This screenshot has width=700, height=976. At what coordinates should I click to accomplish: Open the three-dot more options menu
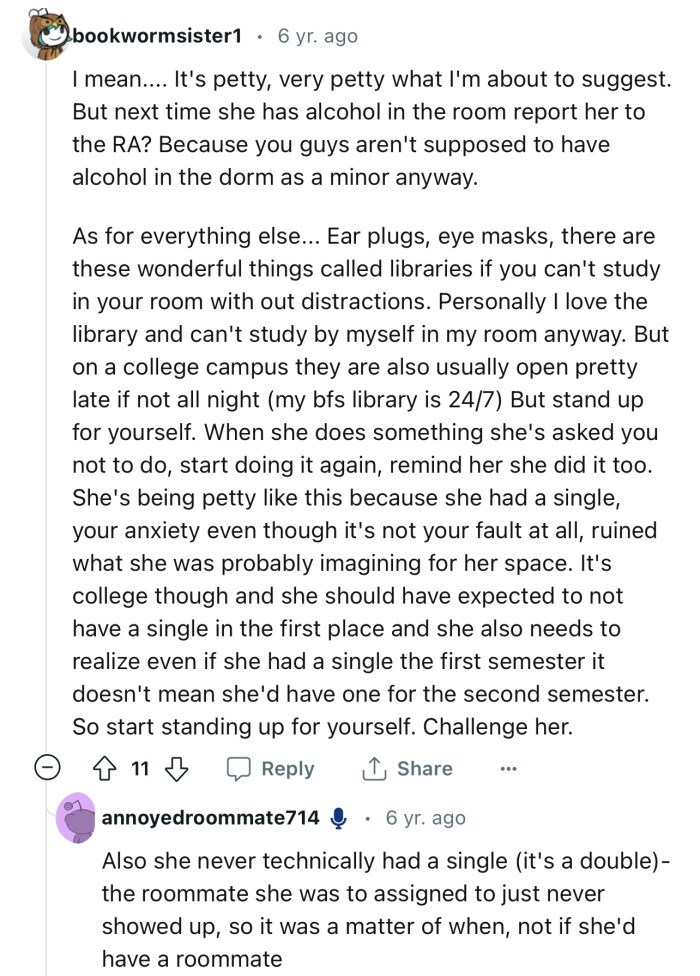[x=508, y=769]
